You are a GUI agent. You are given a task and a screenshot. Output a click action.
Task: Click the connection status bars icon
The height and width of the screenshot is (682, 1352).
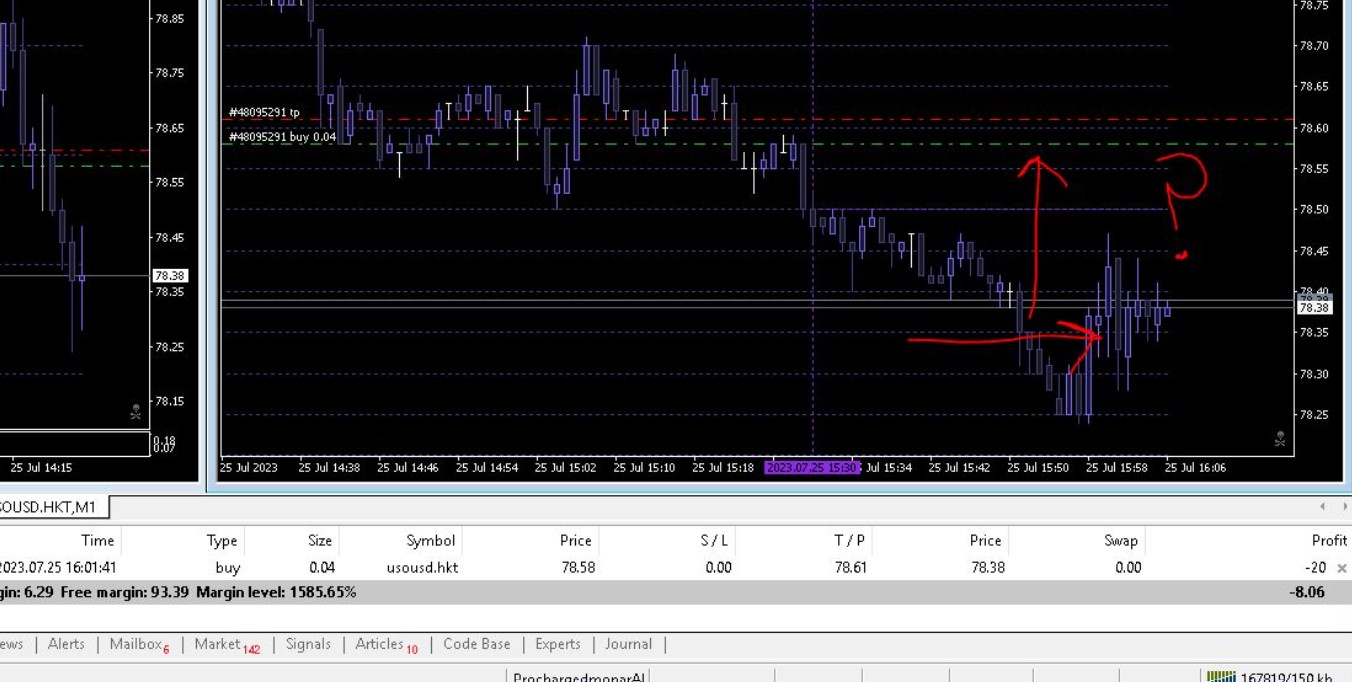click(1220, 677)
